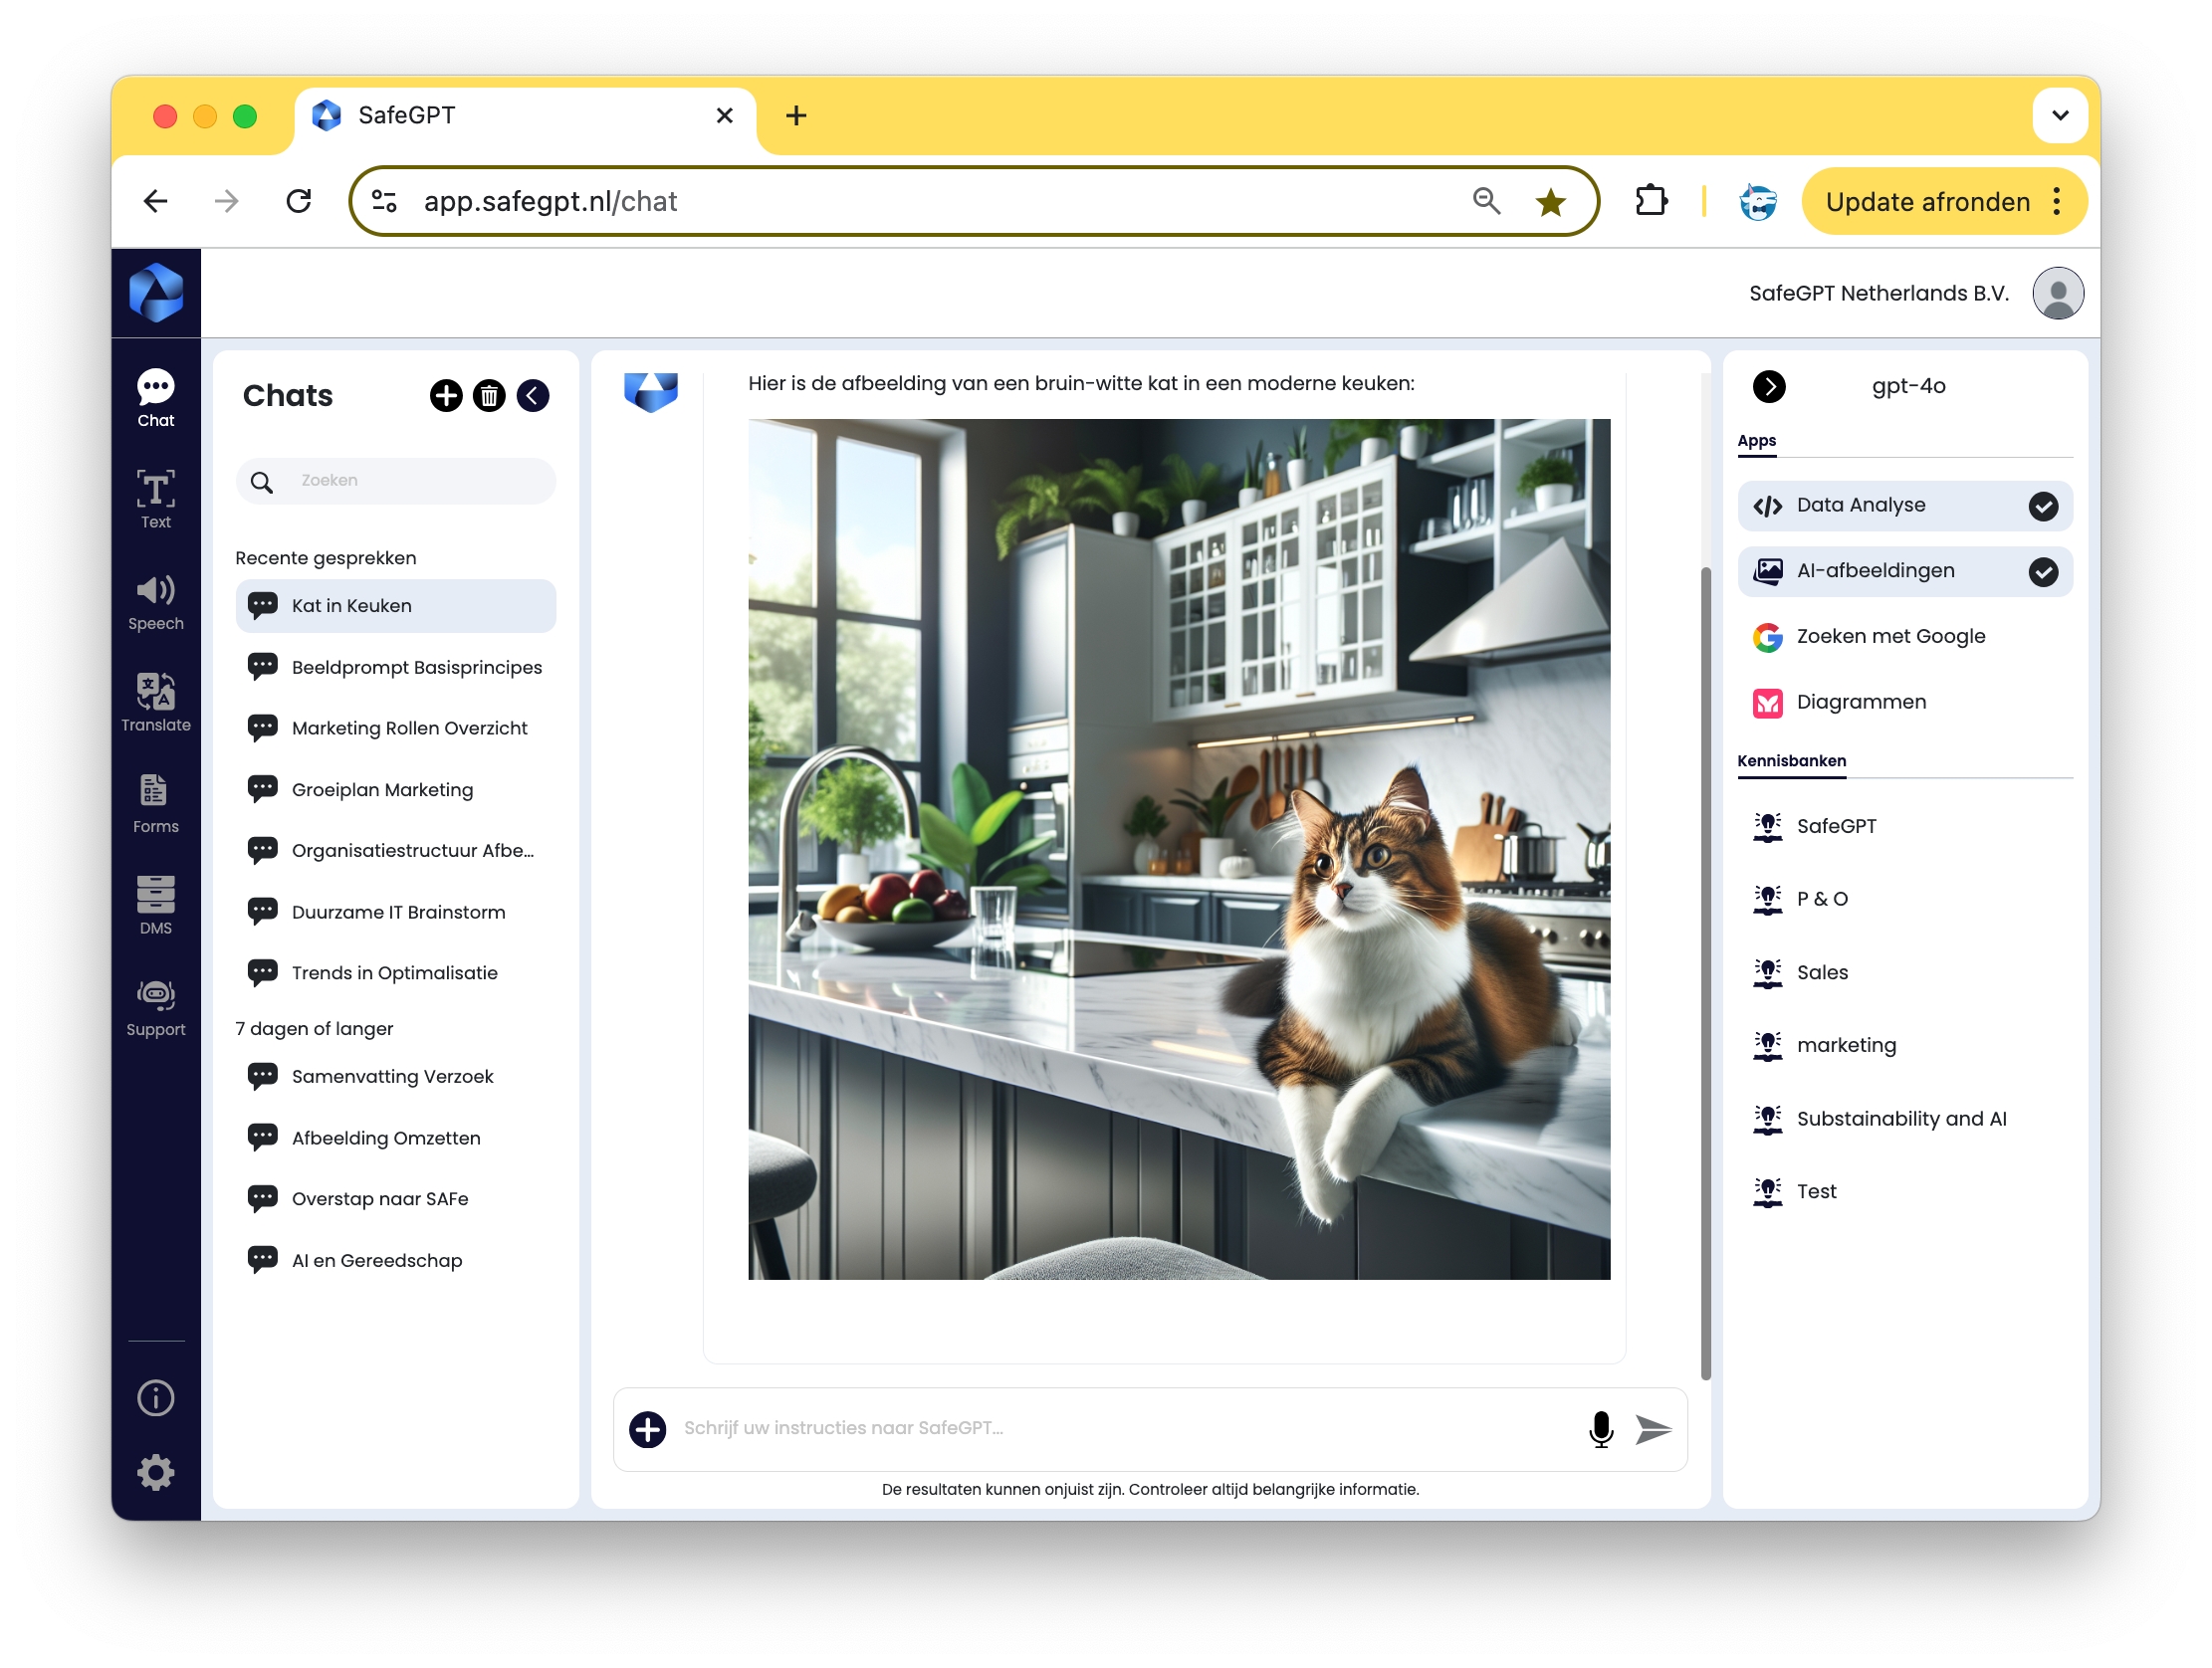Open Chrome menu three dots

pyautogui.click(x=2056, y=201)
